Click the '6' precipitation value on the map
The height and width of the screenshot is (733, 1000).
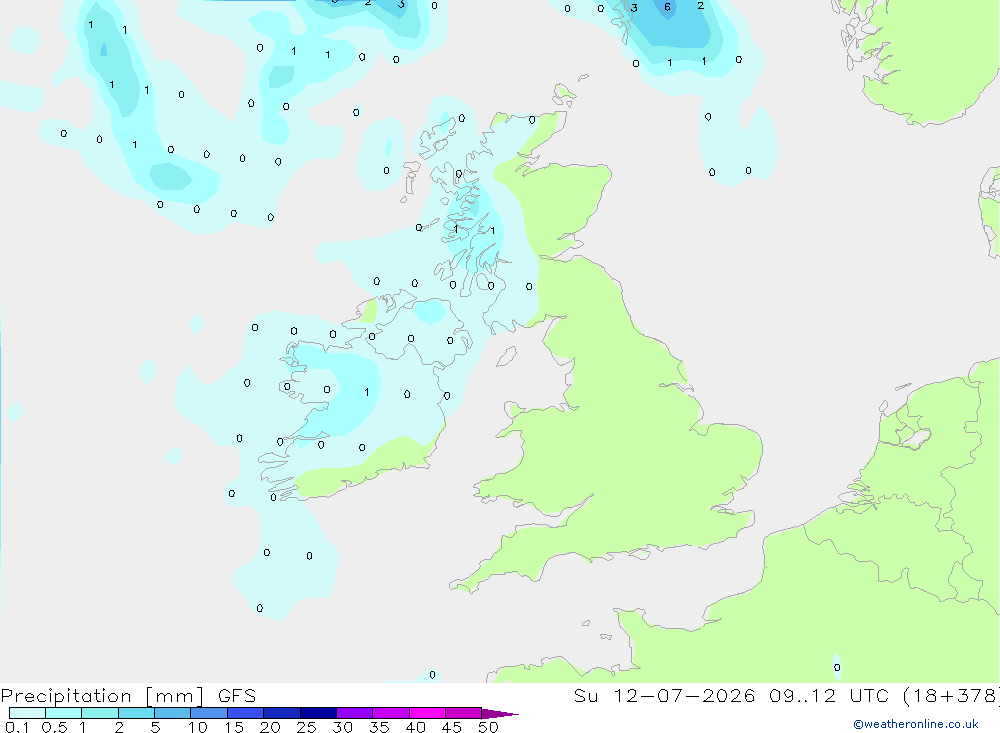667,7
